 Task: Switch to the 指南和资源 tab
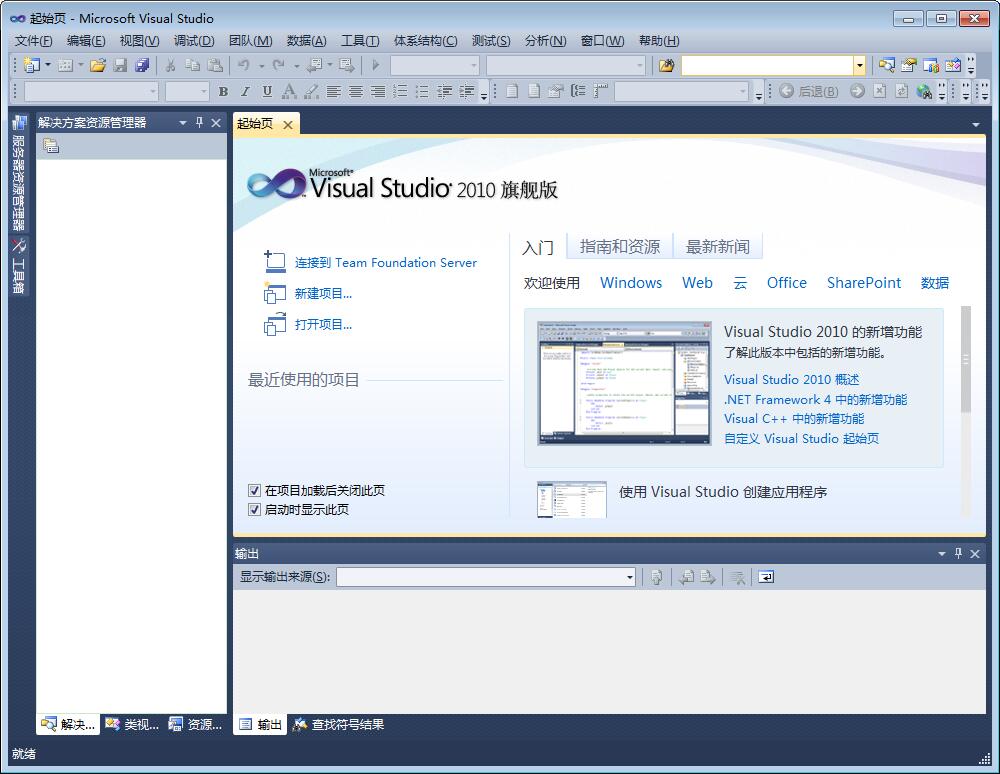pos(620,247)
